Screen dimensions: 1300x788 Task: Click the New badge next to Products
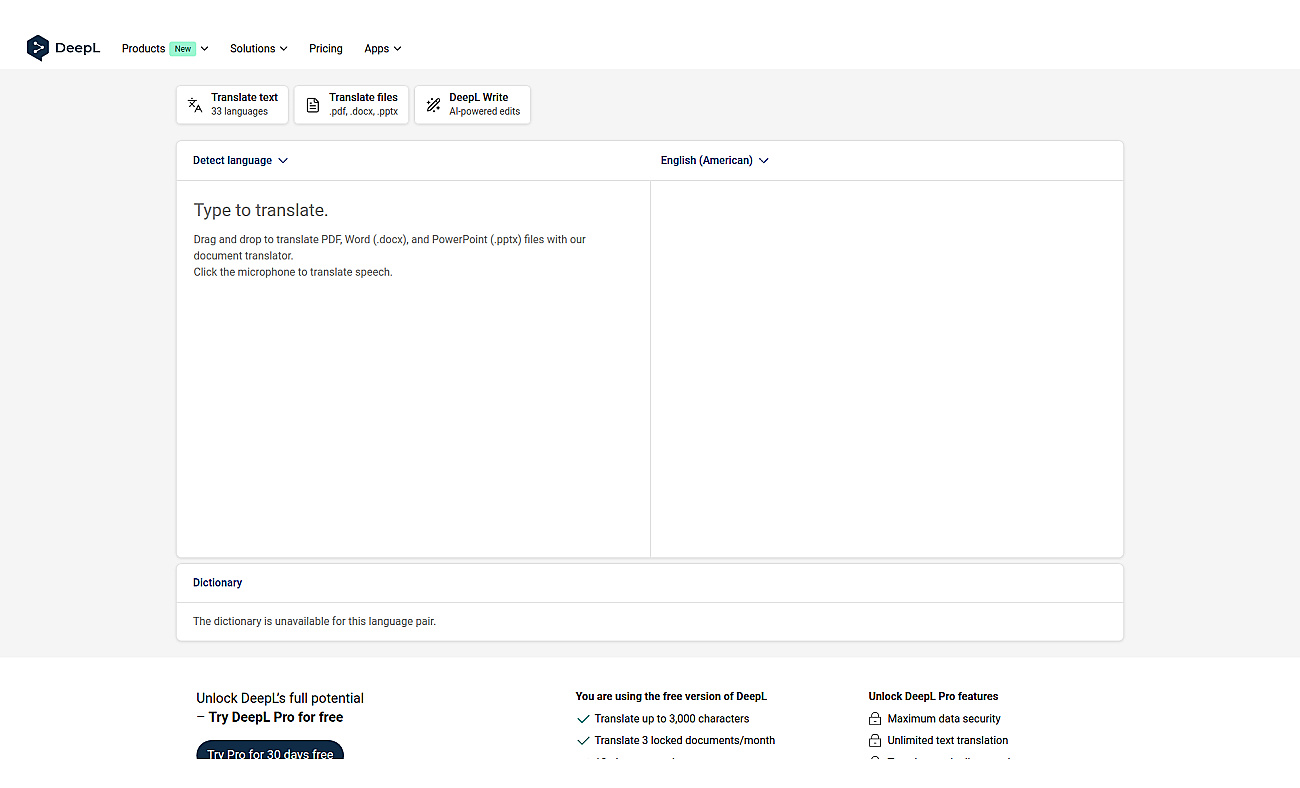[182, 48]
